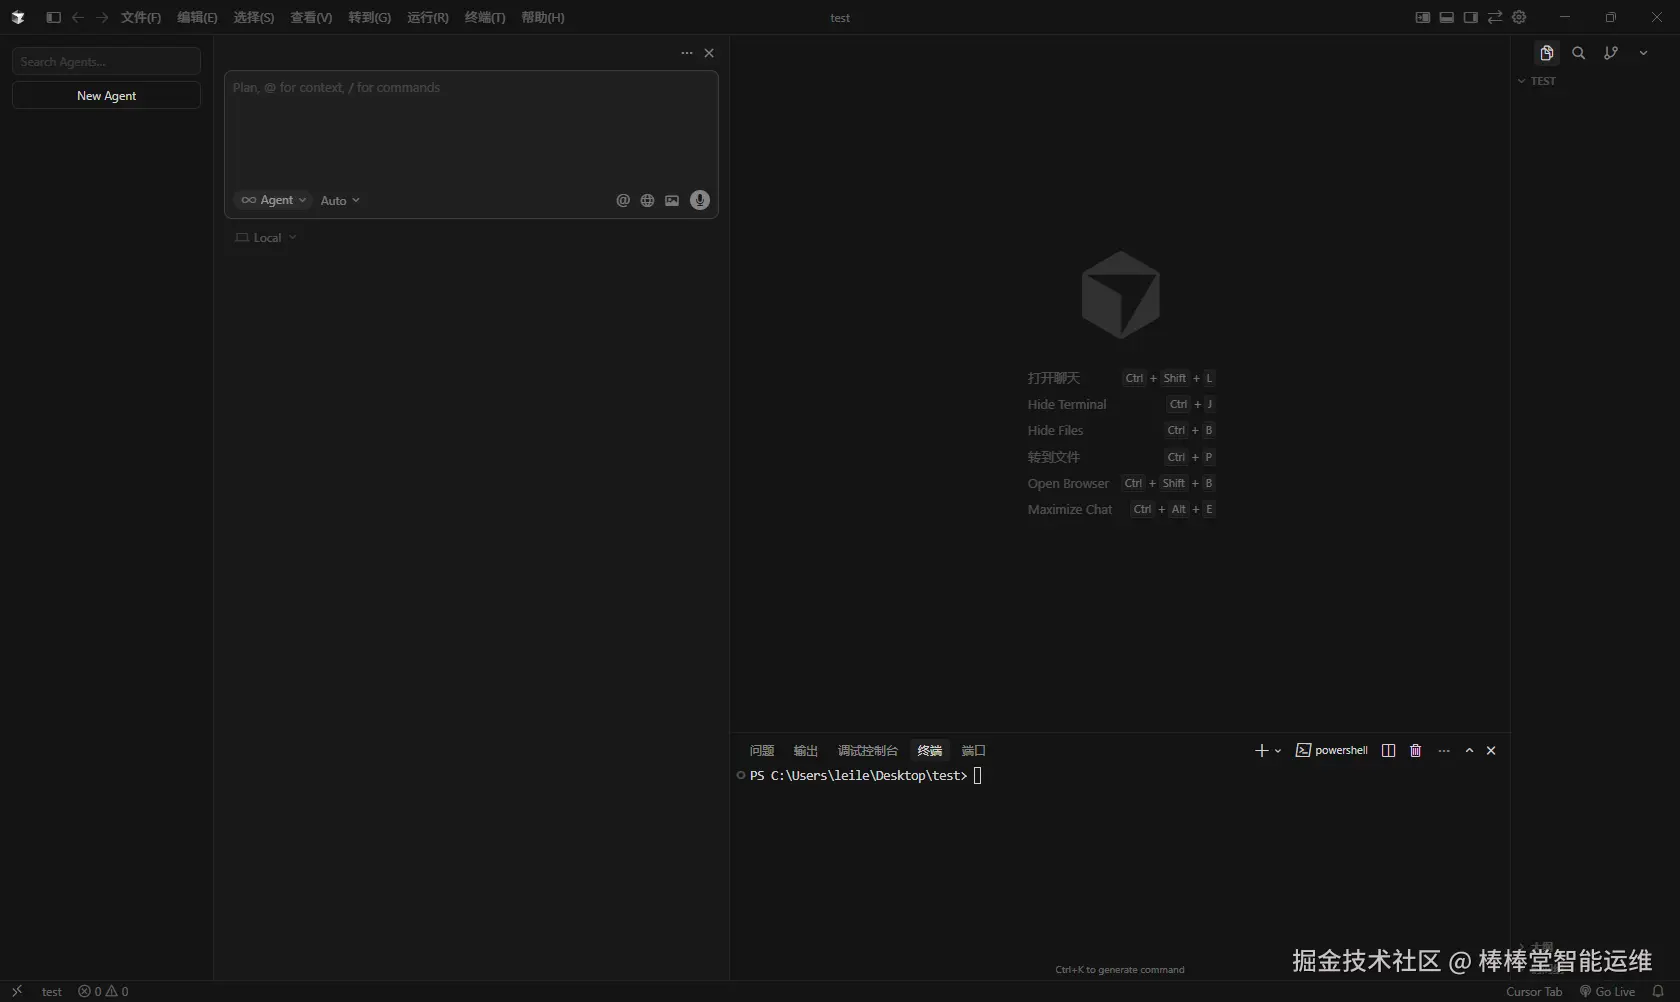Start voice input with the microphone icon
Image resolution: width=1680 pixels, height=1002 pixels.
tap(700, 200)
